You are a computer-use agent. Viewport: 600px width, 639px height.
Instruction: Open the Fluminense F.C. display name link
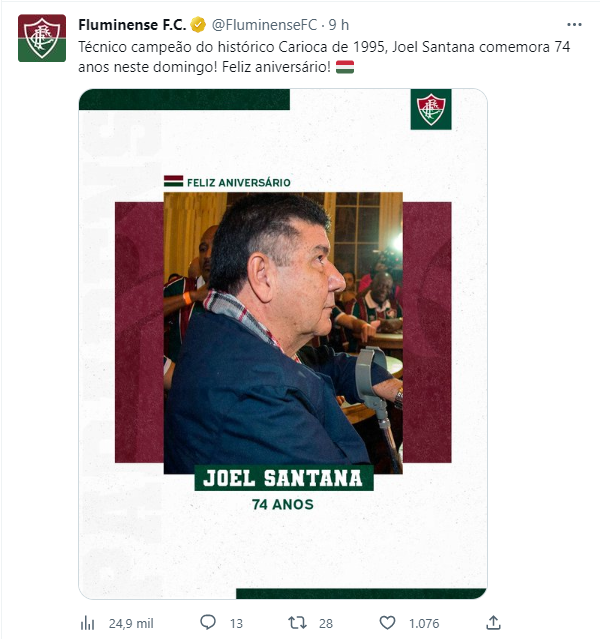pos(132,25)
